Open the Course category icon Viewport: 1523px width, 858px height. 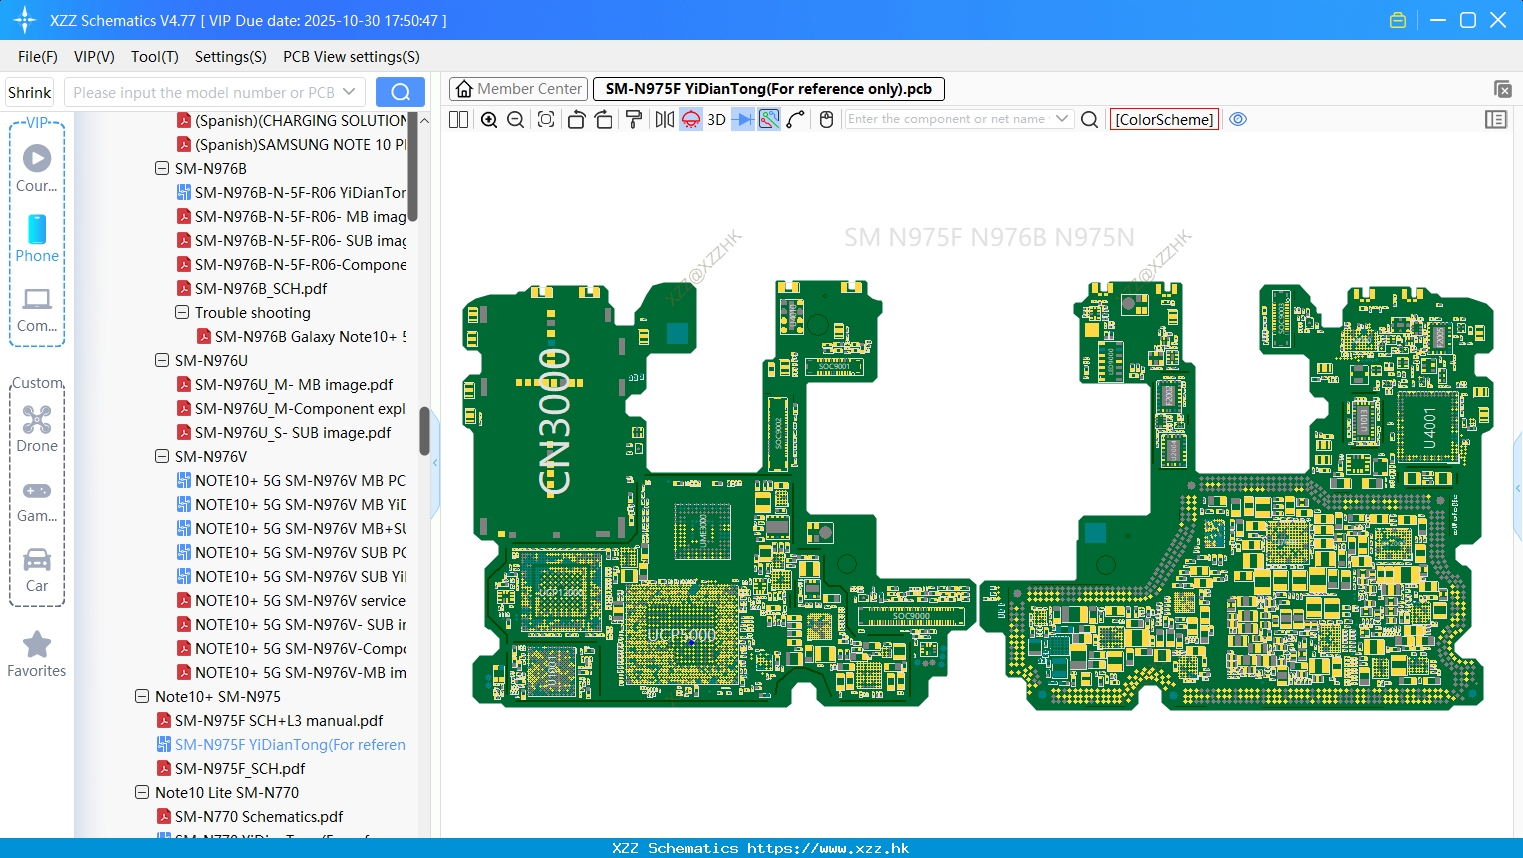point(37,168)
